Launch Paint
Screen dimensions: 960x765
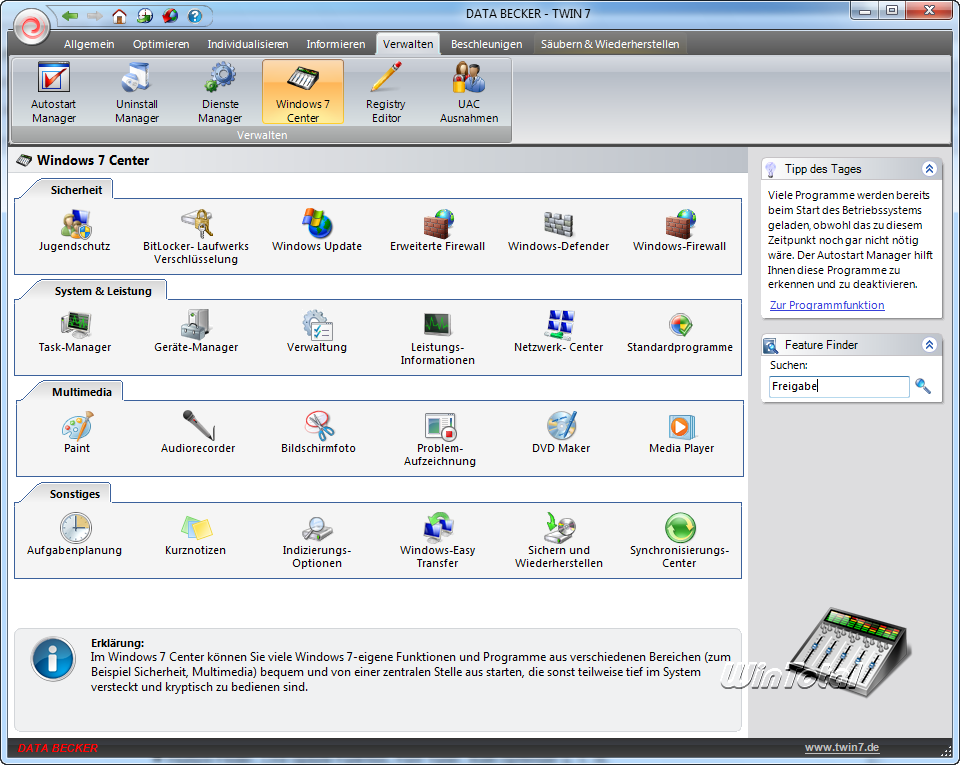77,433
